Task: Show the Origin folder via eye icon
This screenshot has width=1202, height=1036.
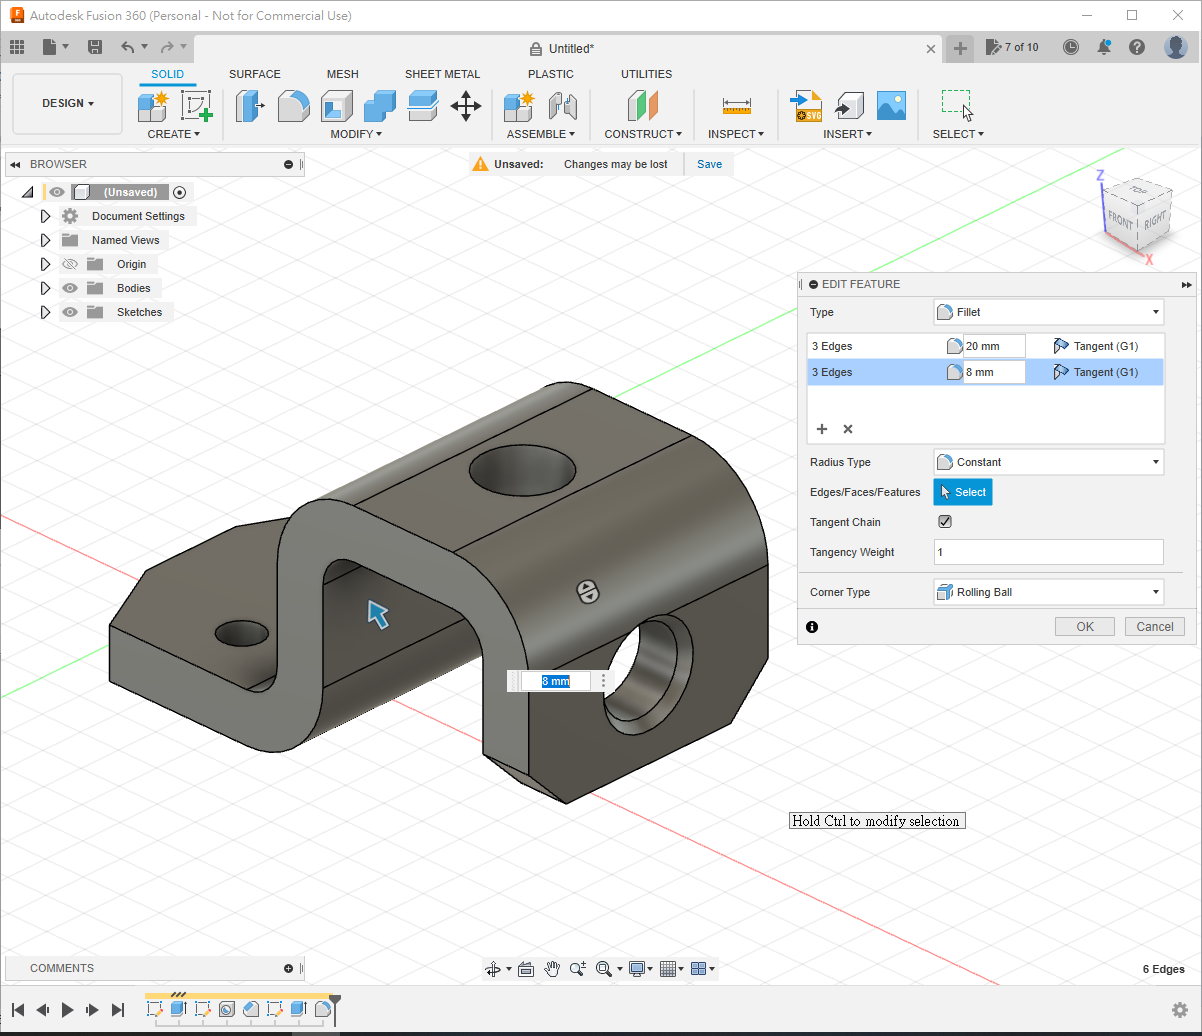Action: (x=70, y=264)
